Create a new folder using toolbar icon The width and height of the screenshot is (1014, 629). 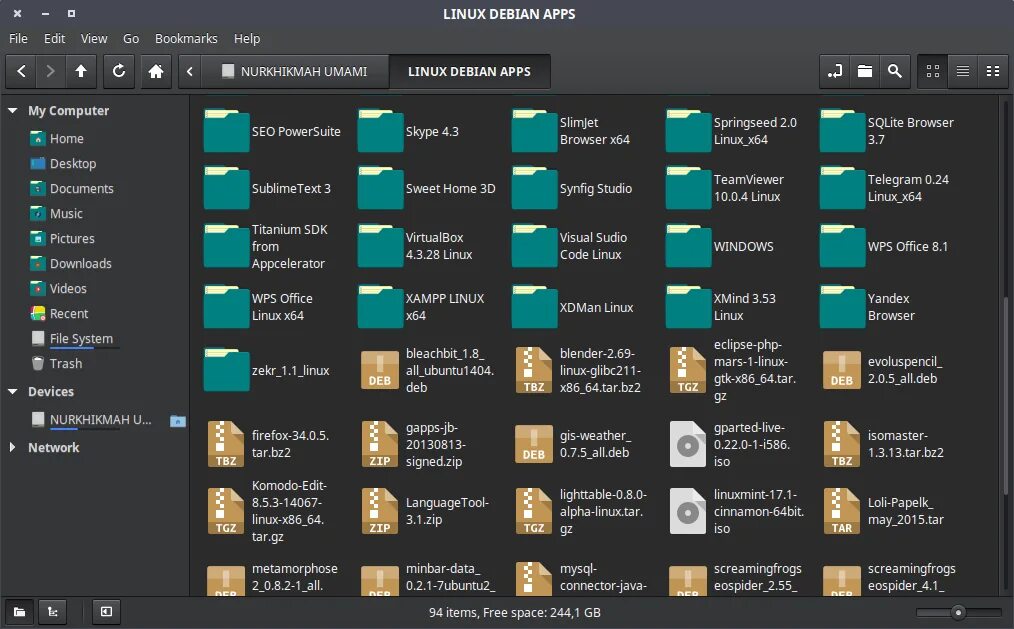[865, 71]
